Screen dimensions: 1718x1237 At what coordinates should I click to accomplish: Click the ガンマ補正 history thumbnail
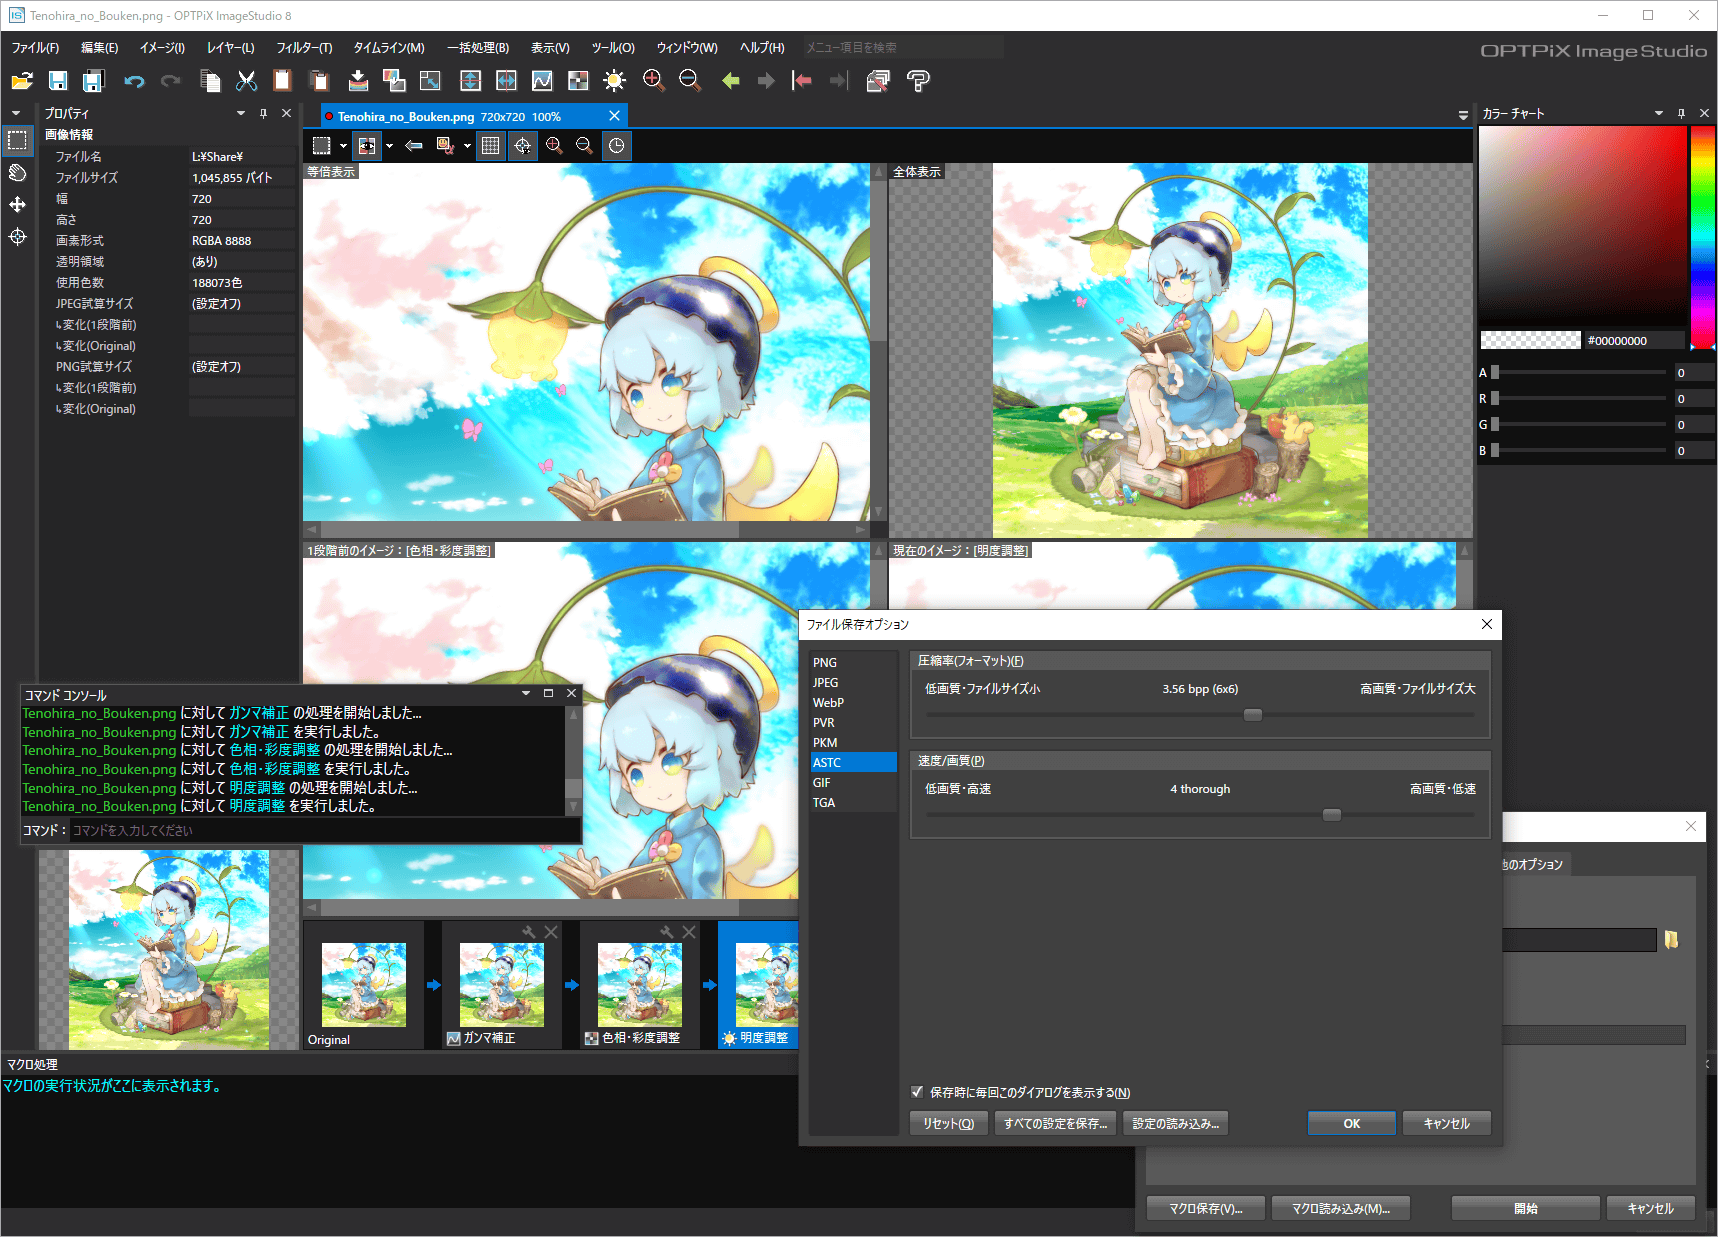pyautogui.click(x=501, y=985)
